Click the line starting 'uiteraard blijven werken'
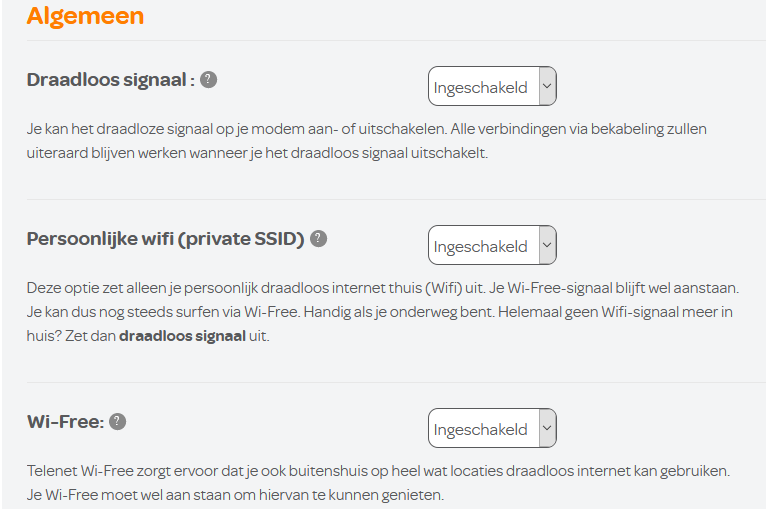Screen dimensions: 766x509 (257, 154)
